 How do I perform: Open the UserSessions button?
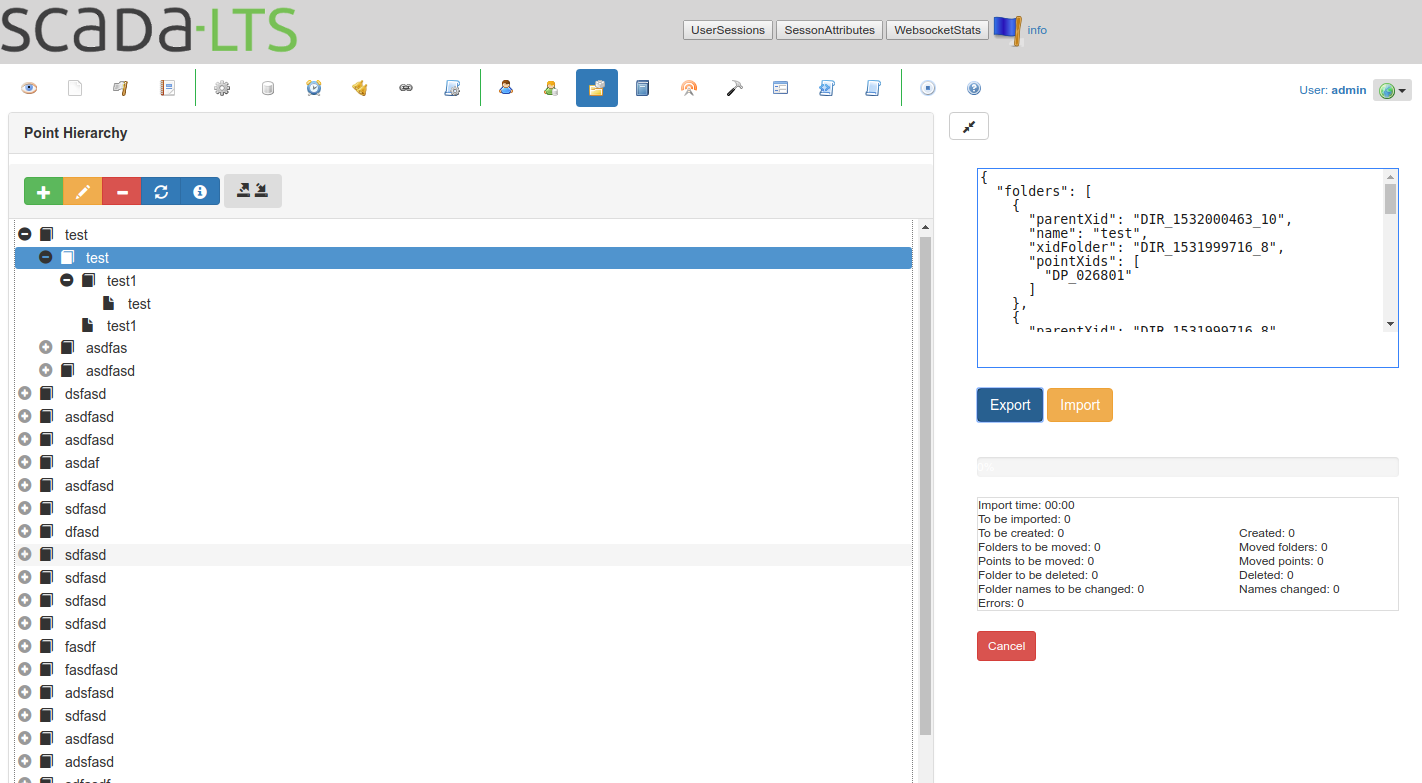click(728, 30)
